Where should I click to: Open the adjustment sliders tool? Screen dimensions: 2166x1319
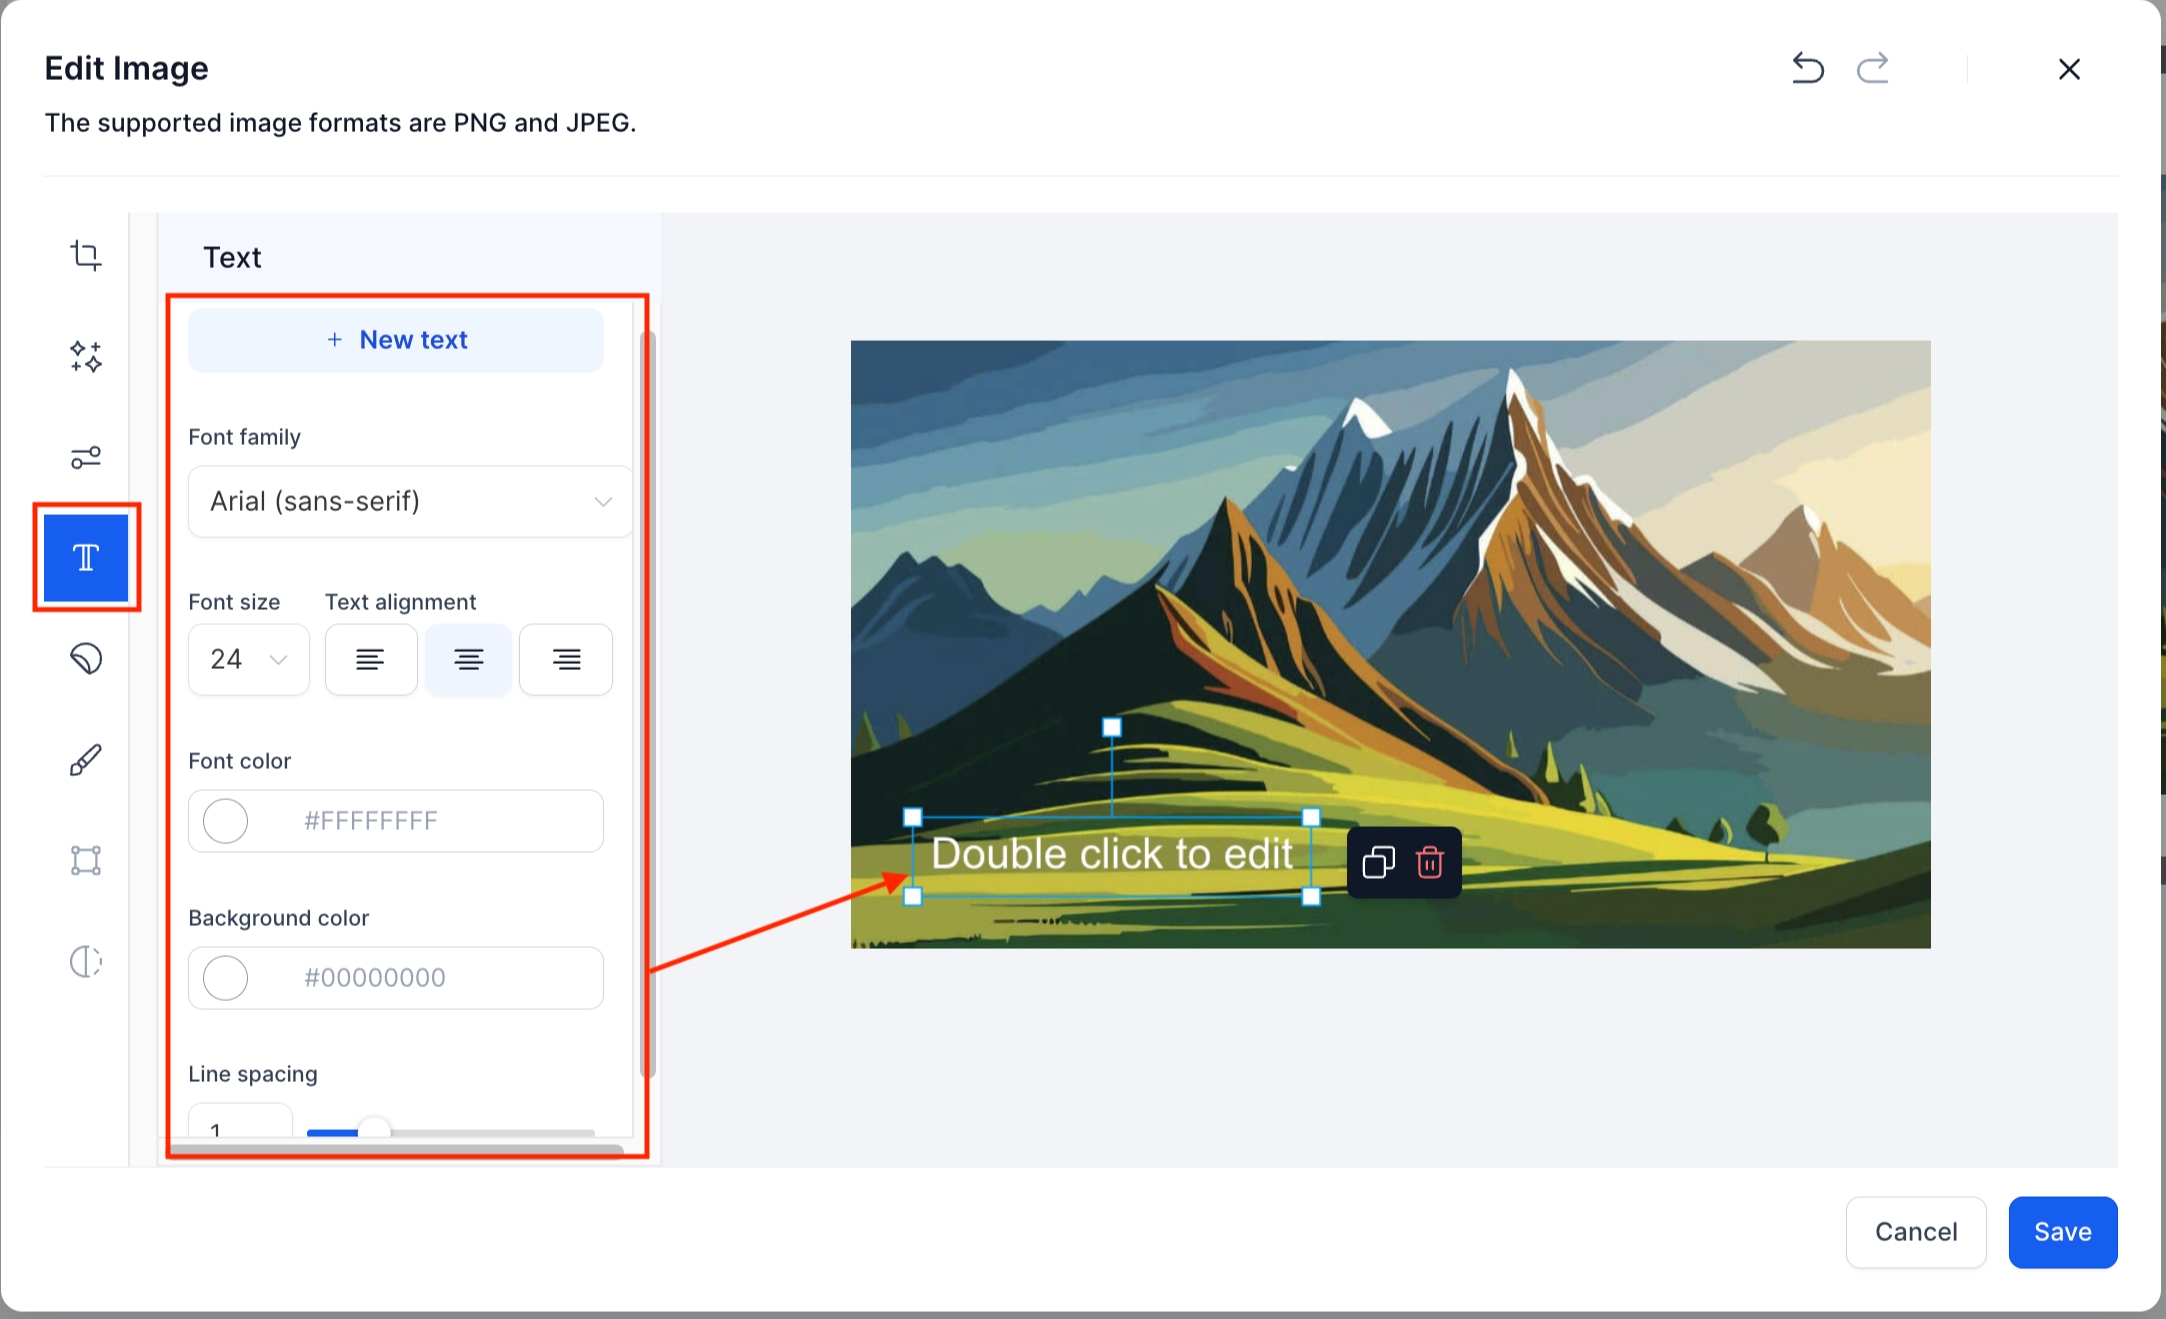tap(86, 458)
